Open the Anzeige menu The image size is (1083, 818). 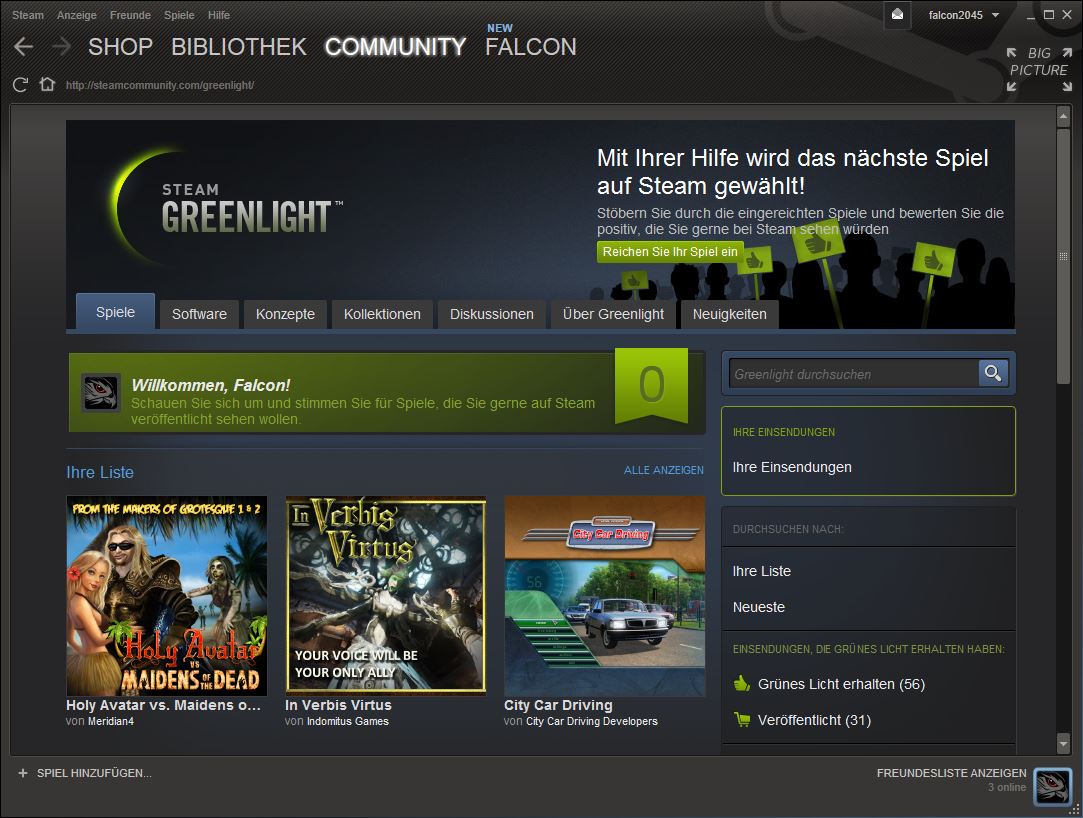click(77, 15)
